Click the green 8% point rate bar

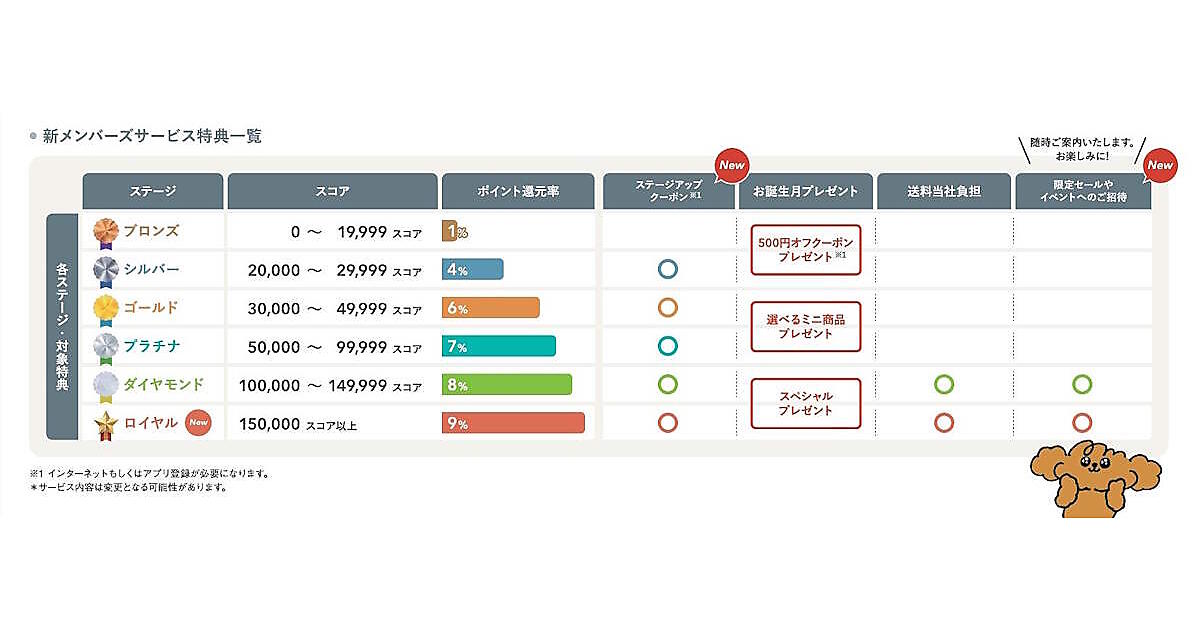click(x=507, y=385)
